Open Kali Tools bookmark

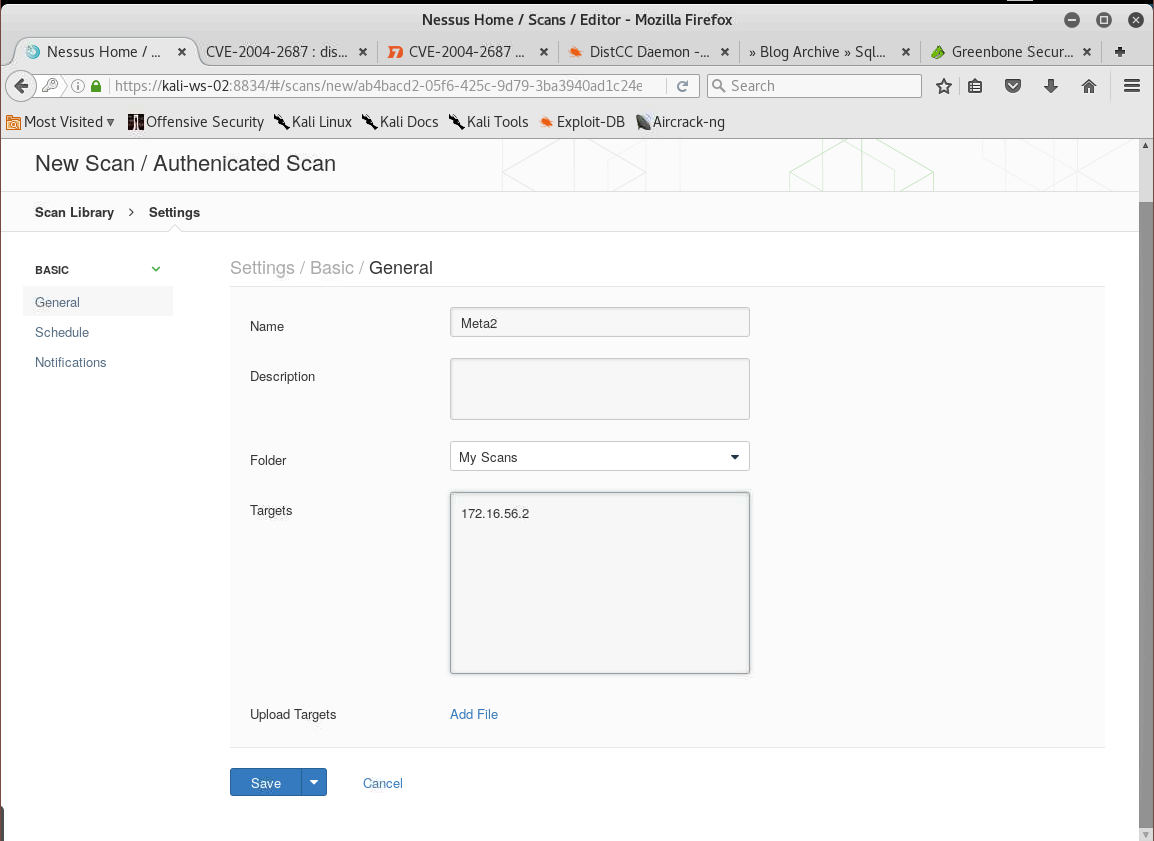click(488, 122)
